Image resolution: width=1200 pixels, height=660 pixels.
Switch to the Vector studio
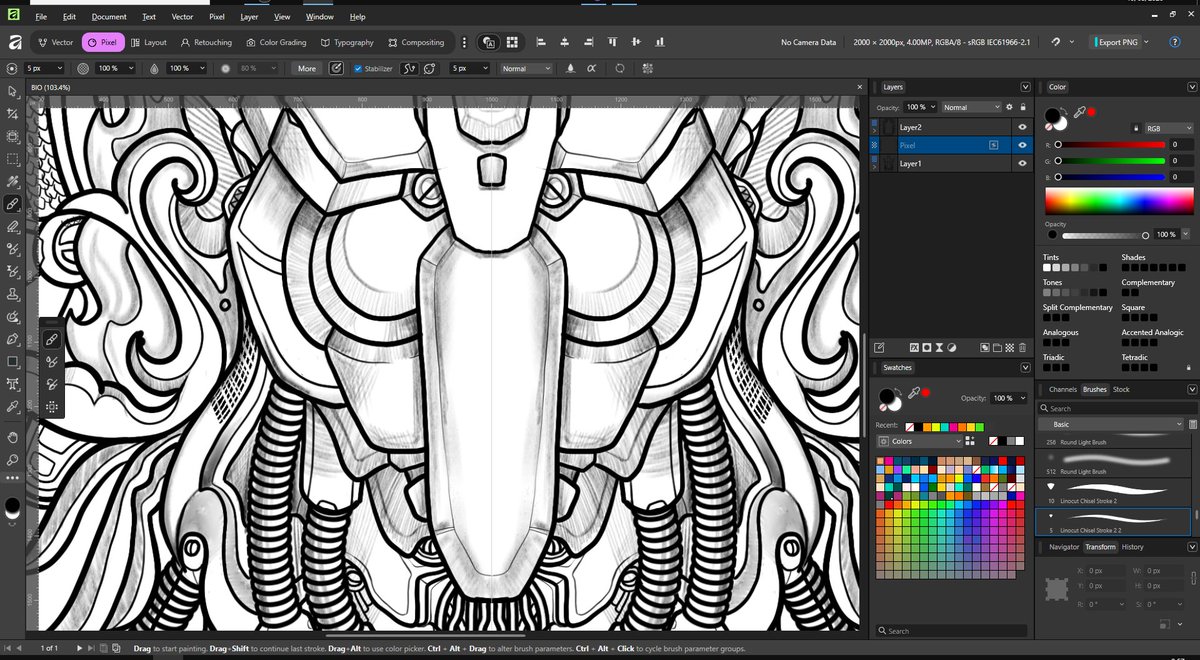tap(56, 42)
